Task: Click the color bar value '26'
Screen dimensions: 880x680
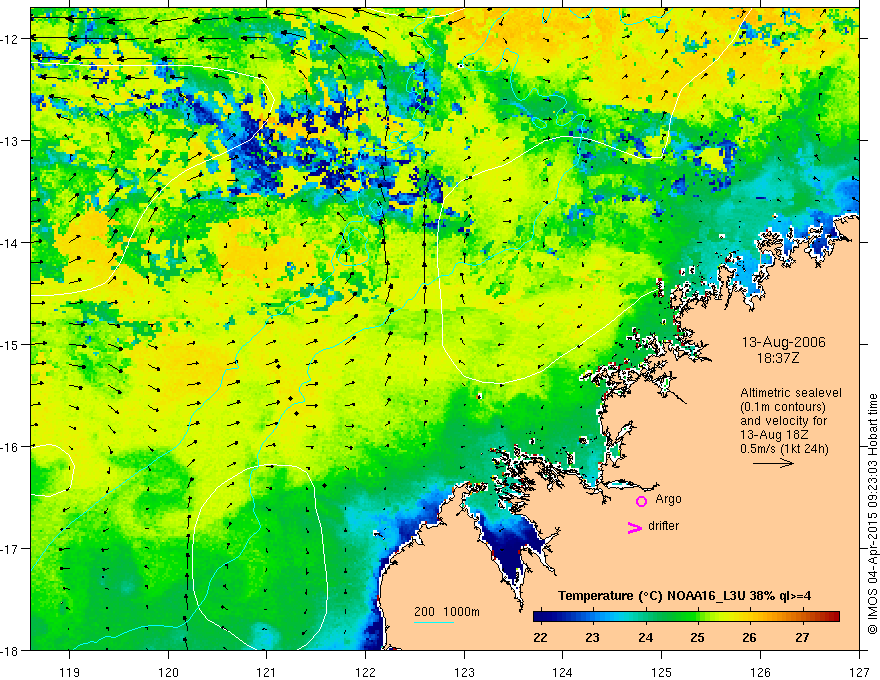Action: coord(749,637)
